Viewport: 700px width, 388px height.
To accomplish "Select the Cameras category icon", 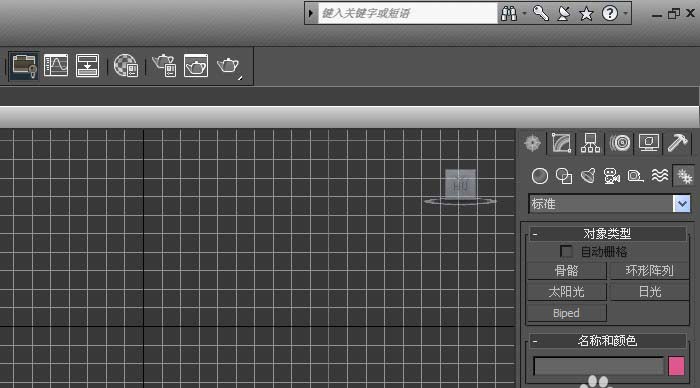I will coord(612,176).
